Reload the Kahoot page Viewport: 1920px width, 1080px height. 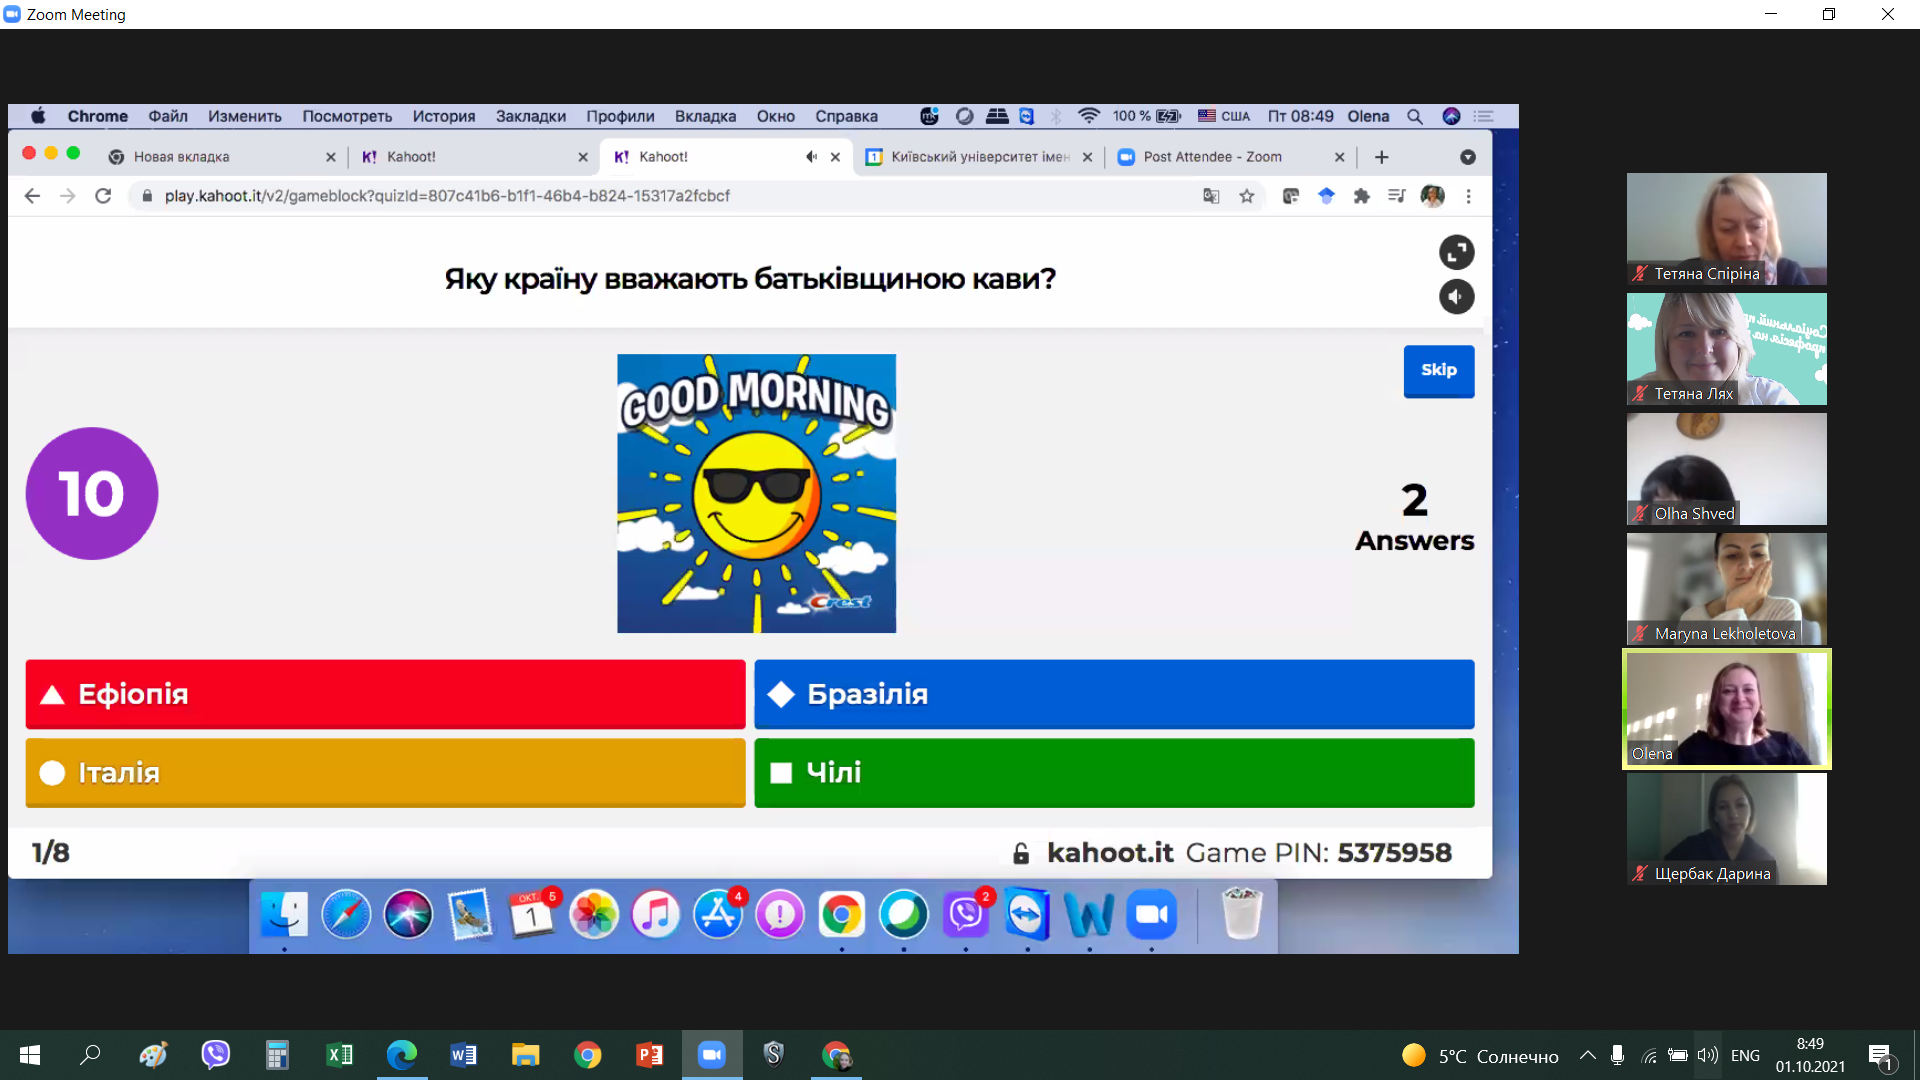tap(103, 196)
